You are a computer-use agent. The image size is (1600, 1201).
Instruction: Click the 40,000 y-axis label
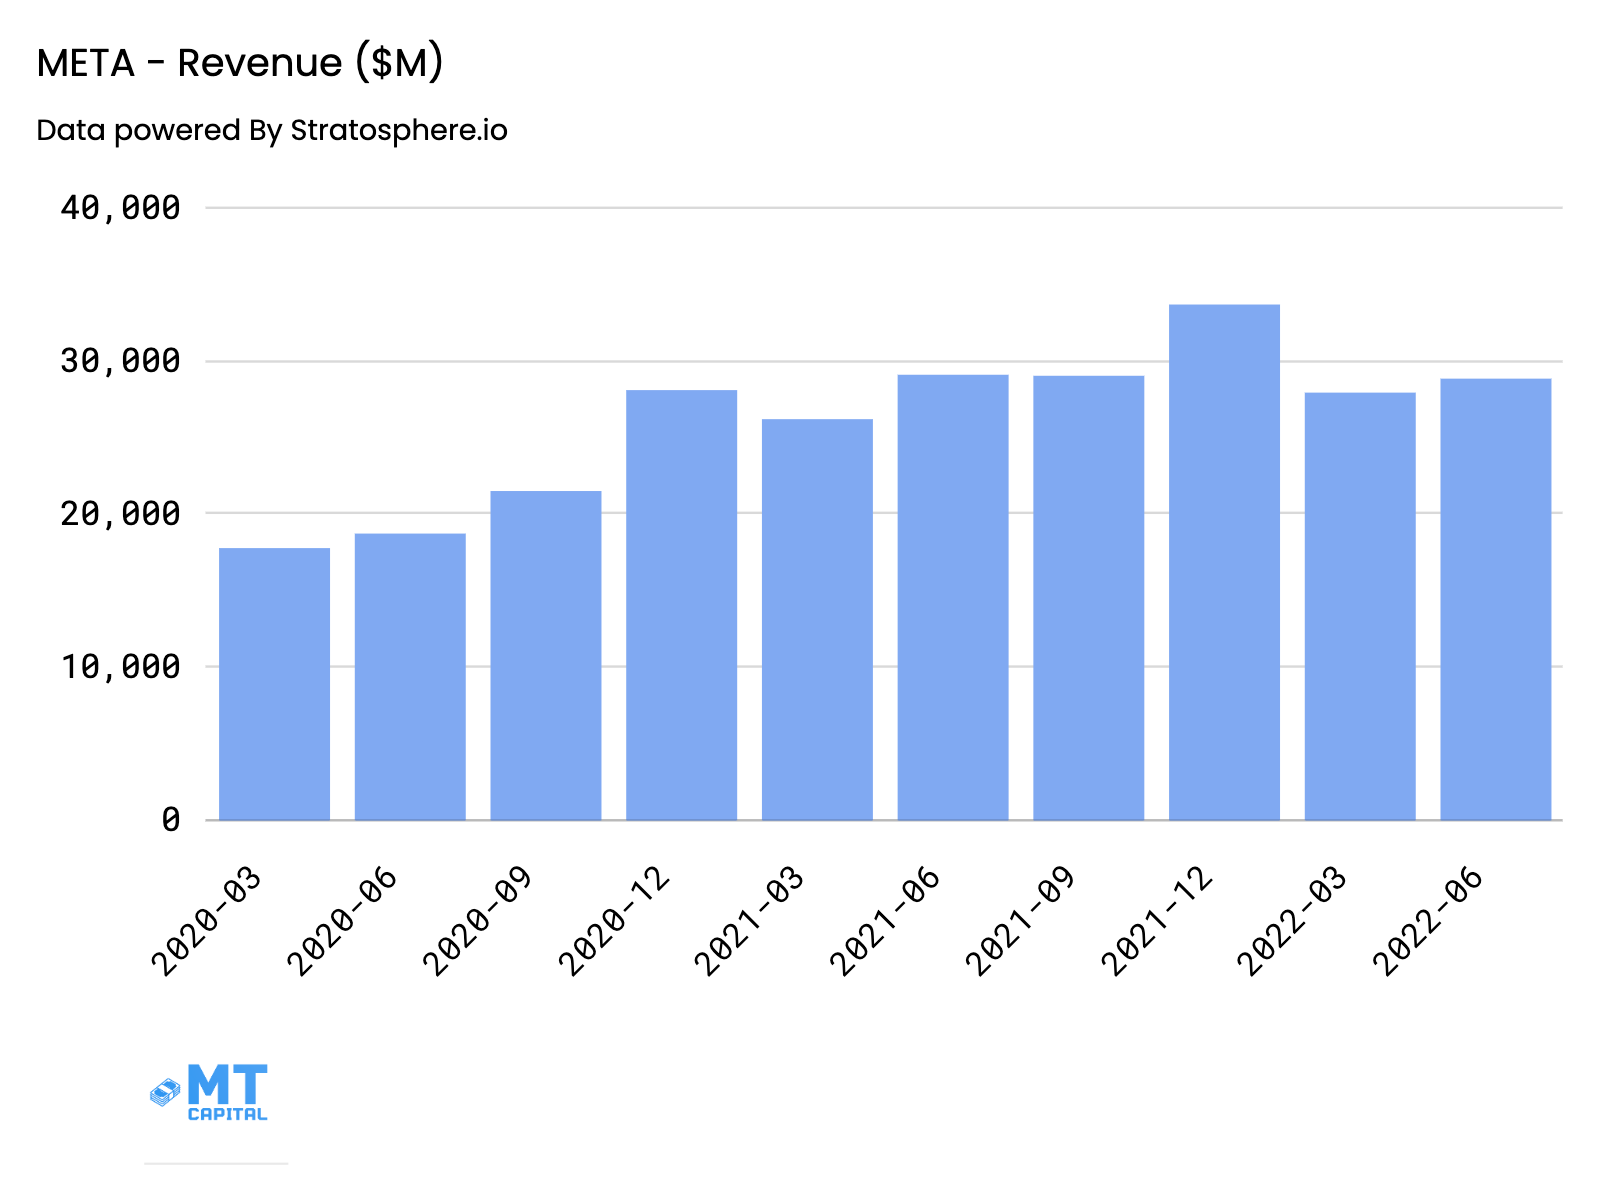[120, 208]
